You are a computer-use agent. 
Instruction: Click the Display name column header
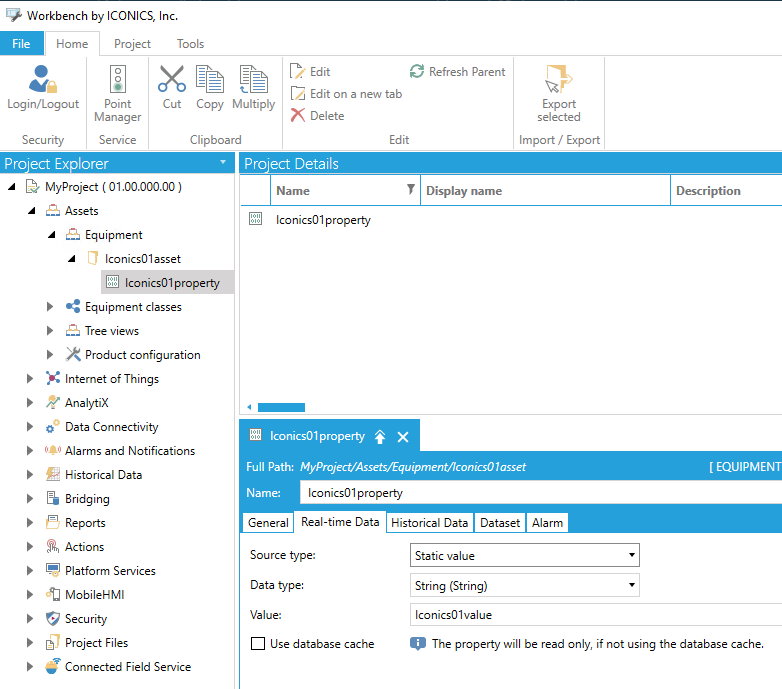546,190
